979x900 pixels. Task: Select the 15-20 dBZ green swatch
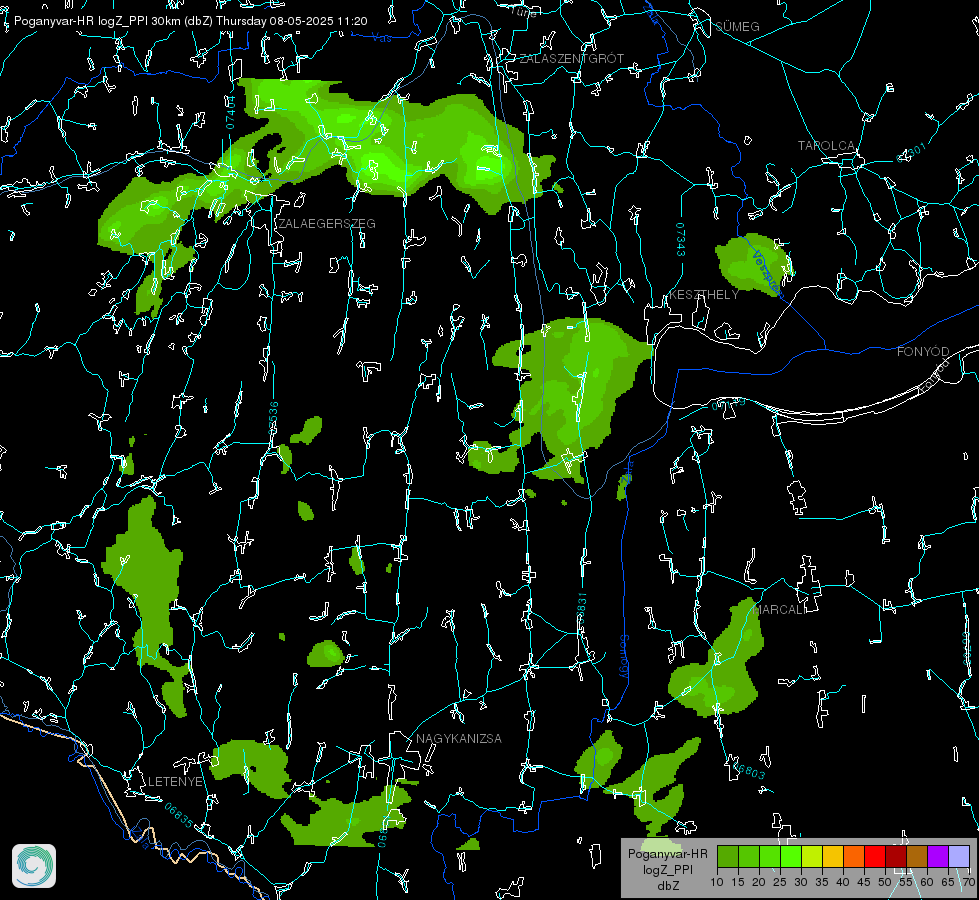[749, 856]
